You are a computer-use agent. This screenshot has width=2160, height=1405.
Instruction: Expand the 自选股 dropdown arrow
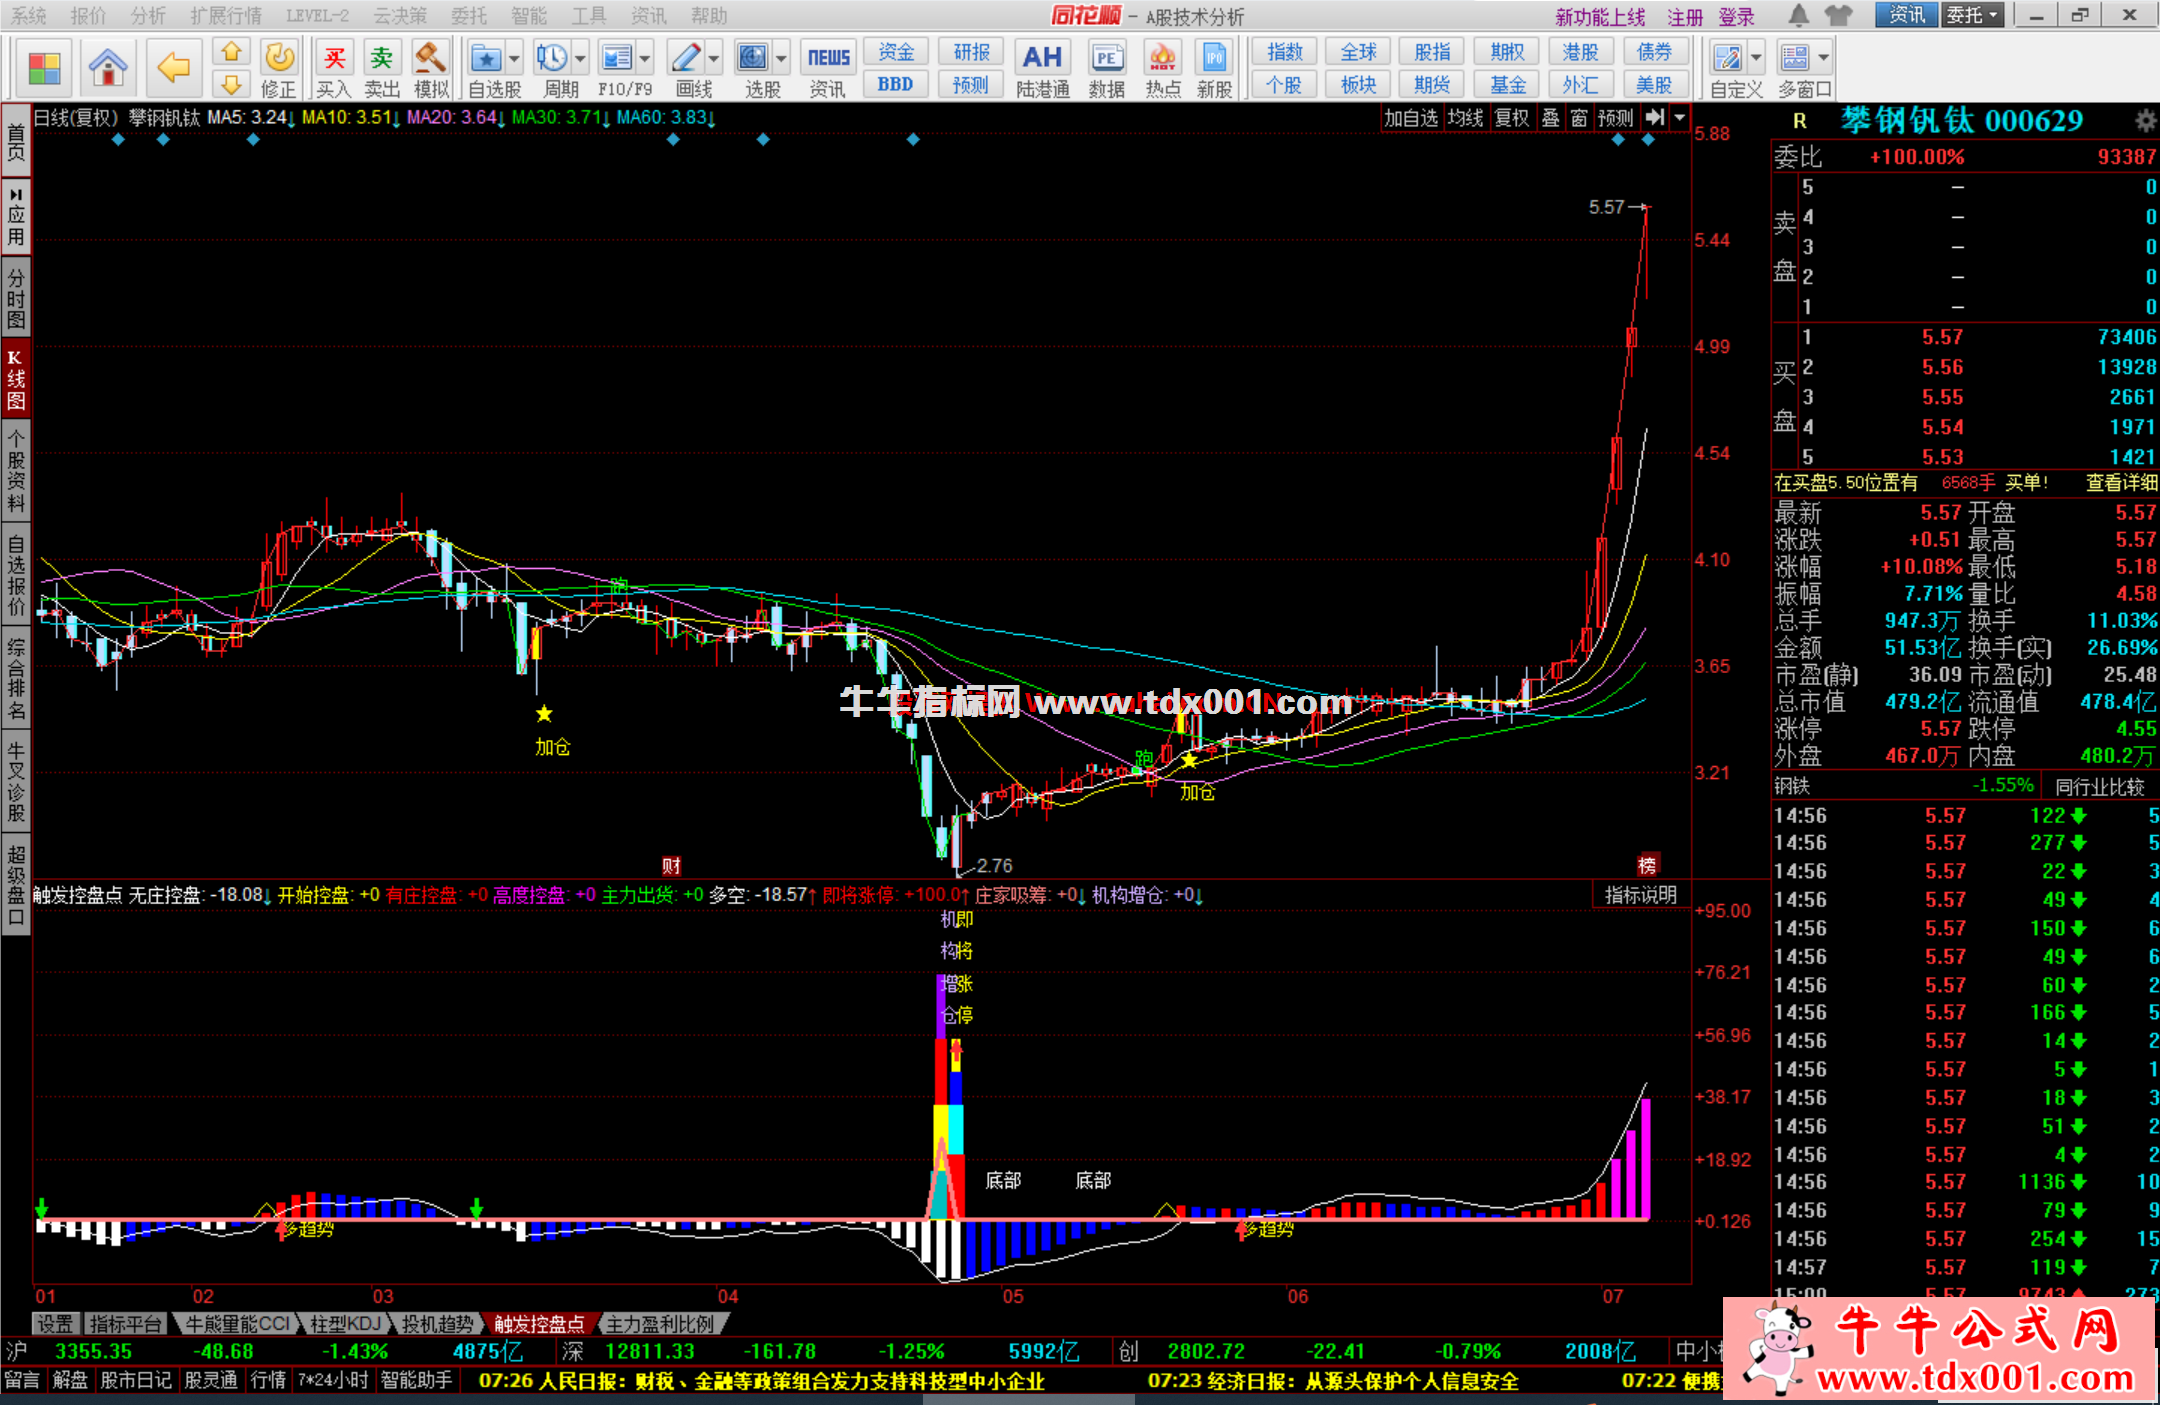515,58
